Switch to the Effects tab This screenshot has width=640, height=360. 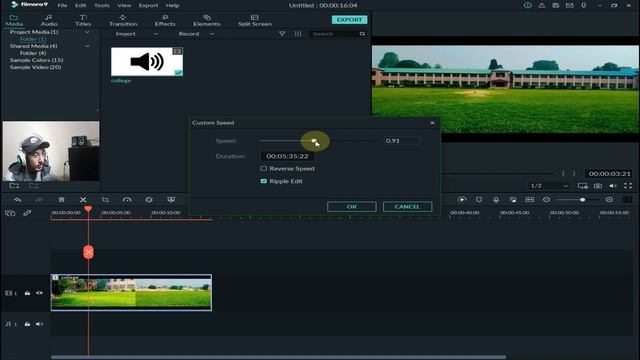coord(165,20)
